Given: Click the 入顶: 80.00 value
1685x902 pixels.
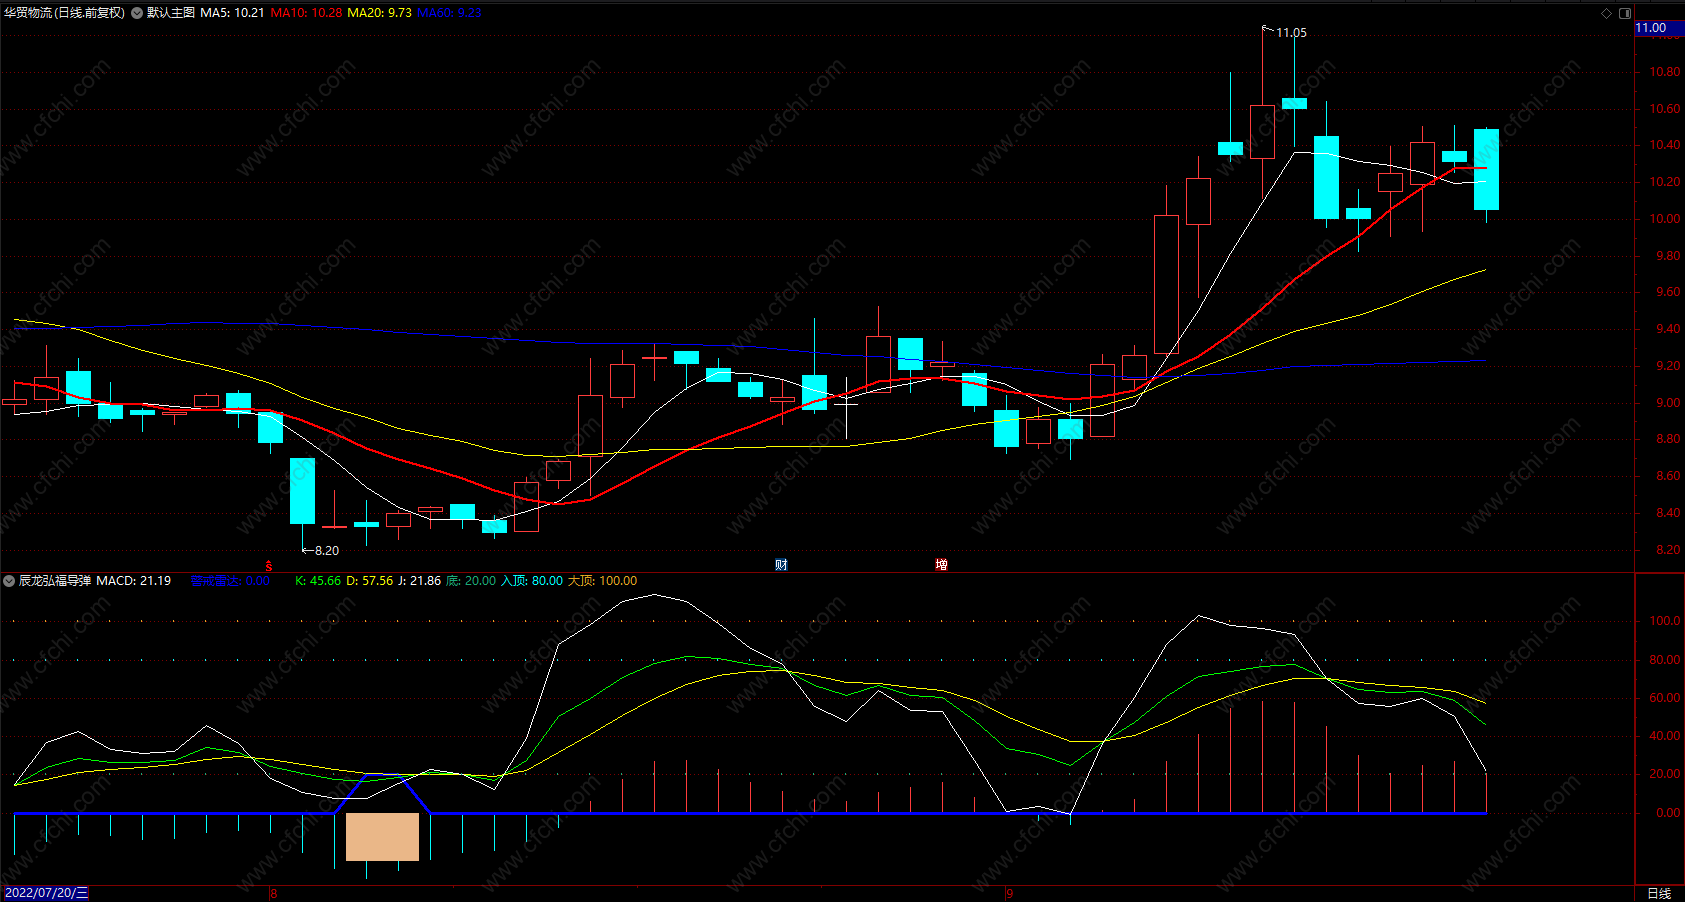Looking at the screenshot, I should tap(531, 581).
